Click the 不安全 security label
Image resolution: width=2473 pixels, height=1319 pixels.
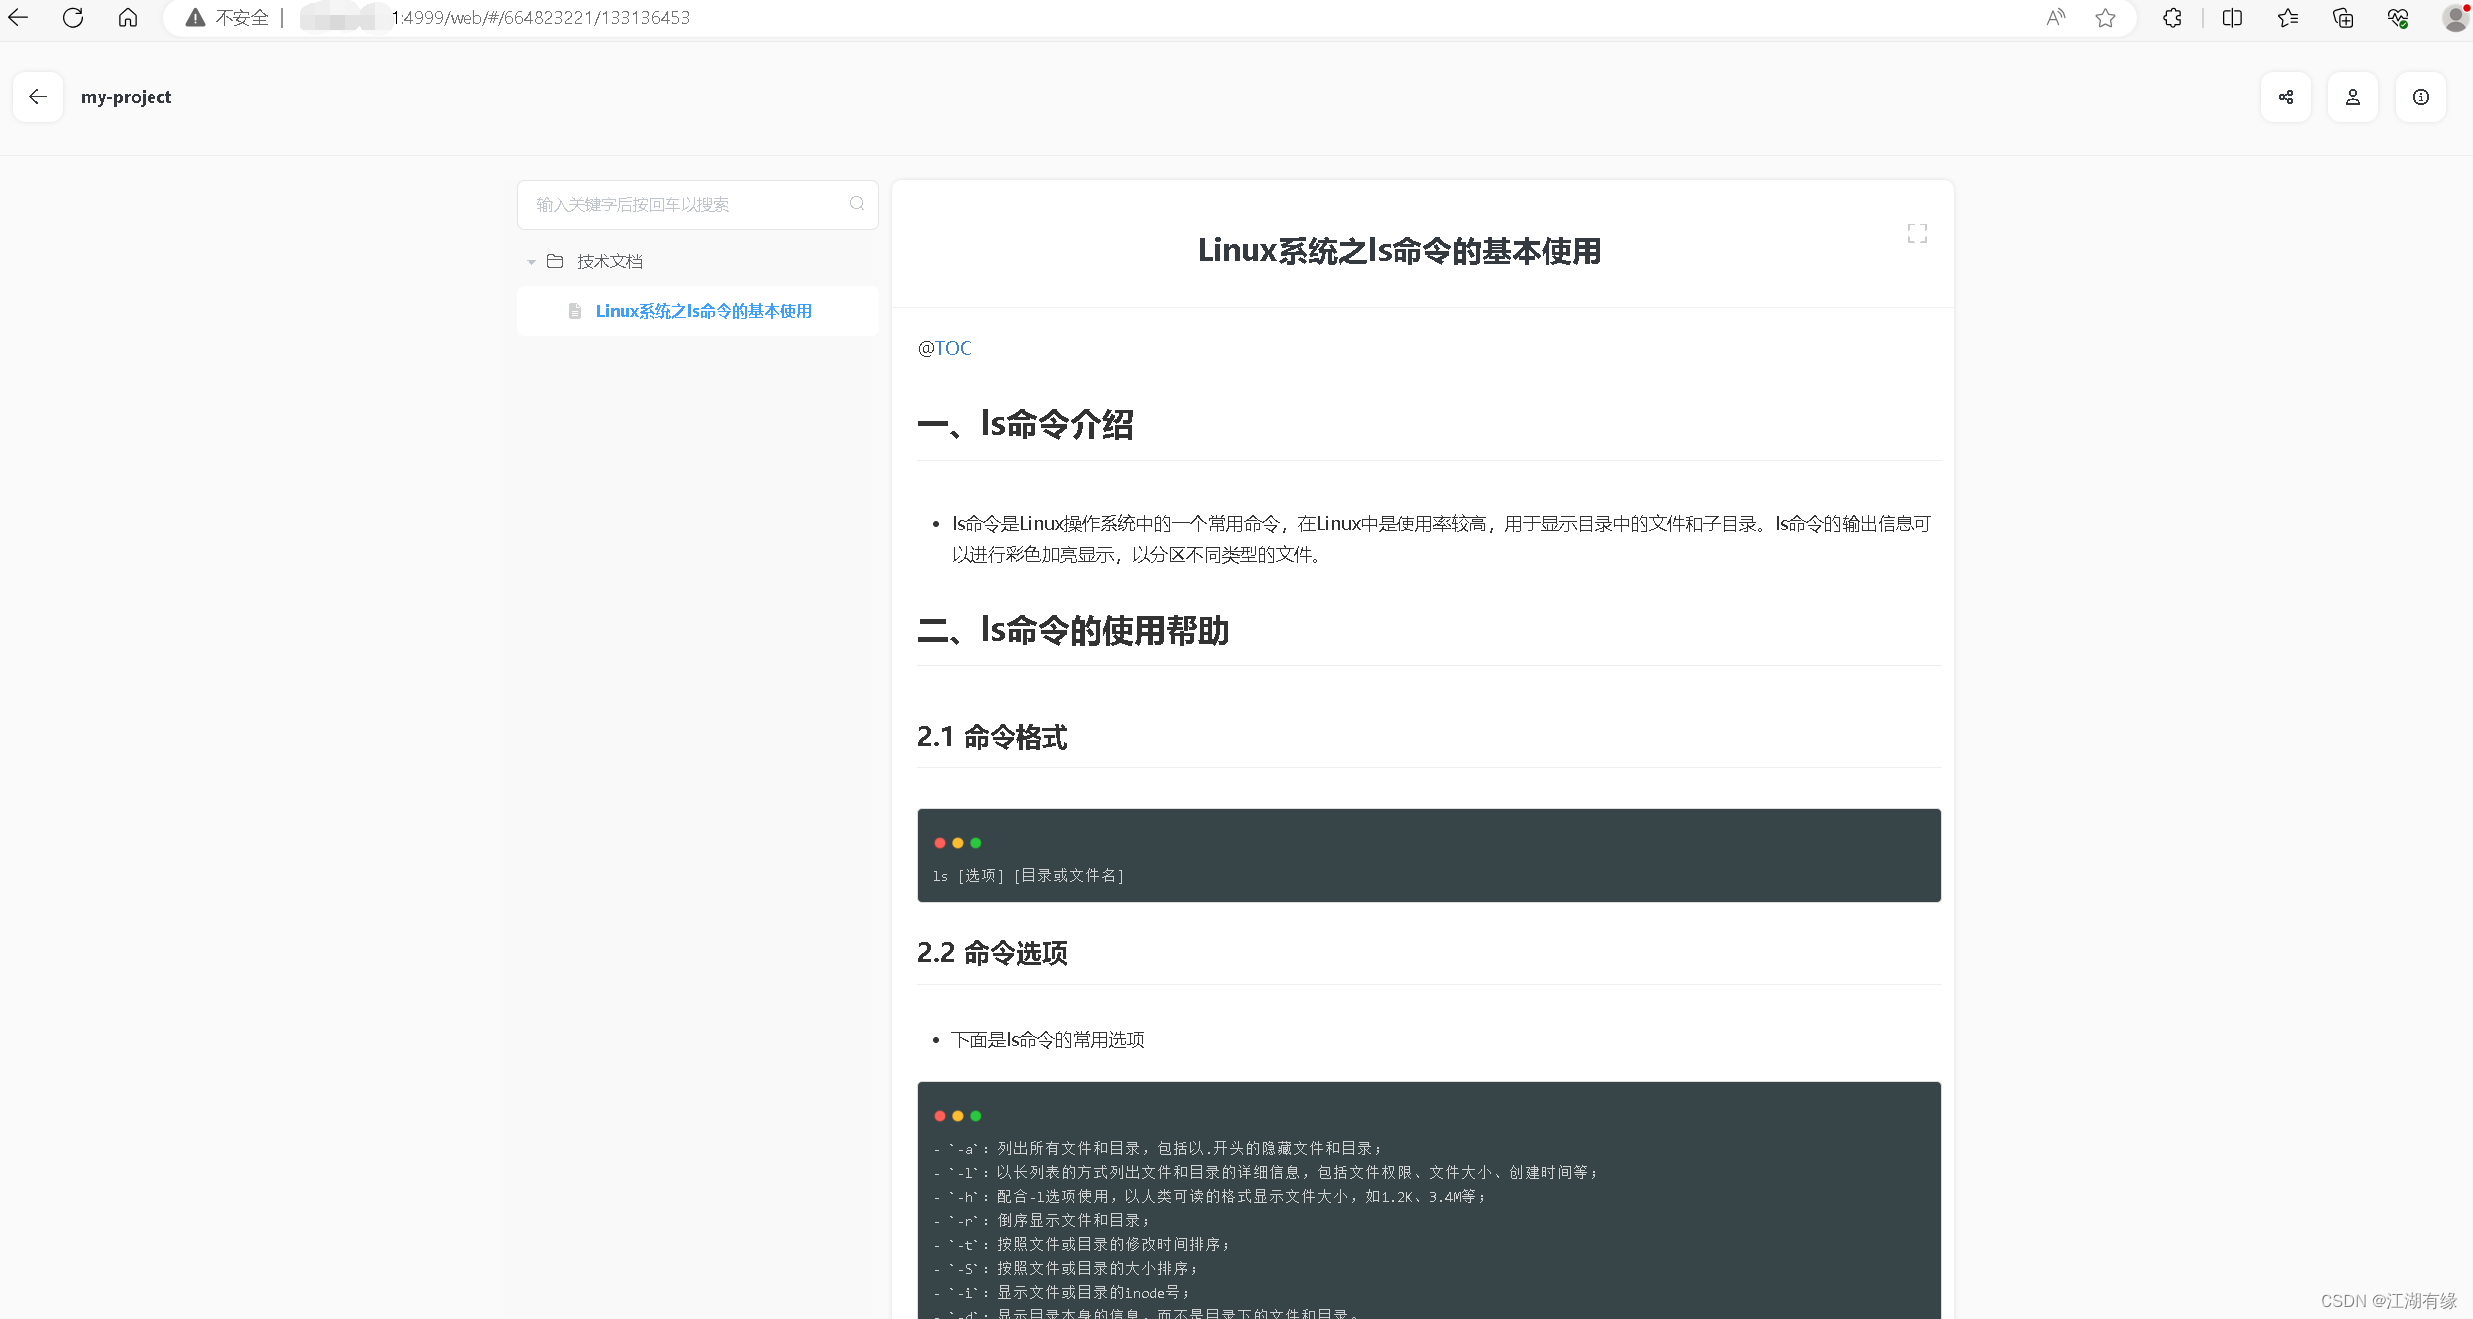(x=242, y=18)
